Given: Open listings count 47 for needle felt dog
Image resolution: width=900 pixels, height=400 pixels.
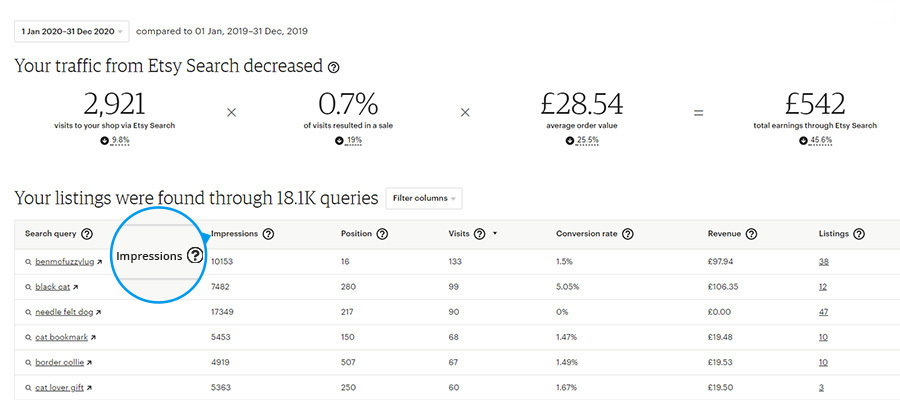Looking at the screenshot, I should click(x=824, y=312).
